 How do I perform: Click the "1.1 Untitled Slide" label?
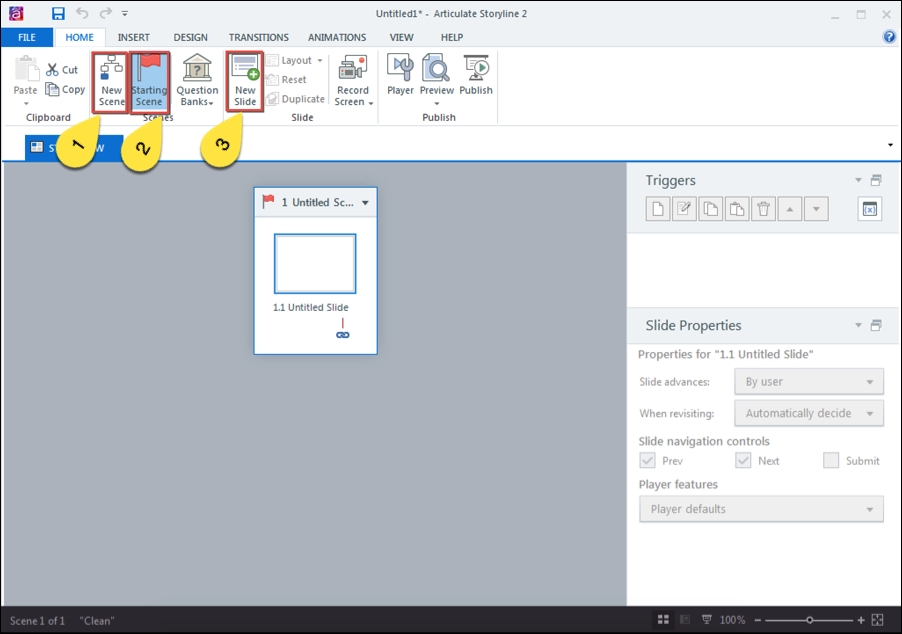click(x=311, y=307)
